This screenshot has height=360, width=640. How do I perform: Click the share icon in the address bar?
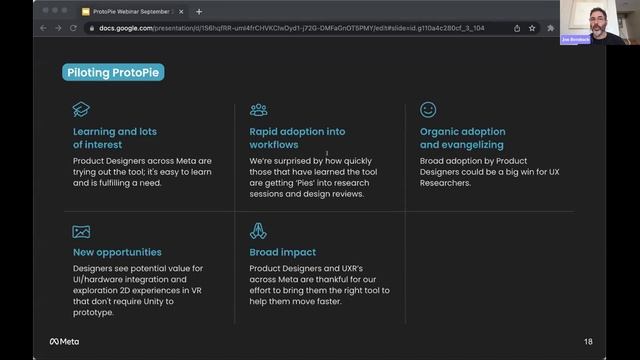coord(517,28)
